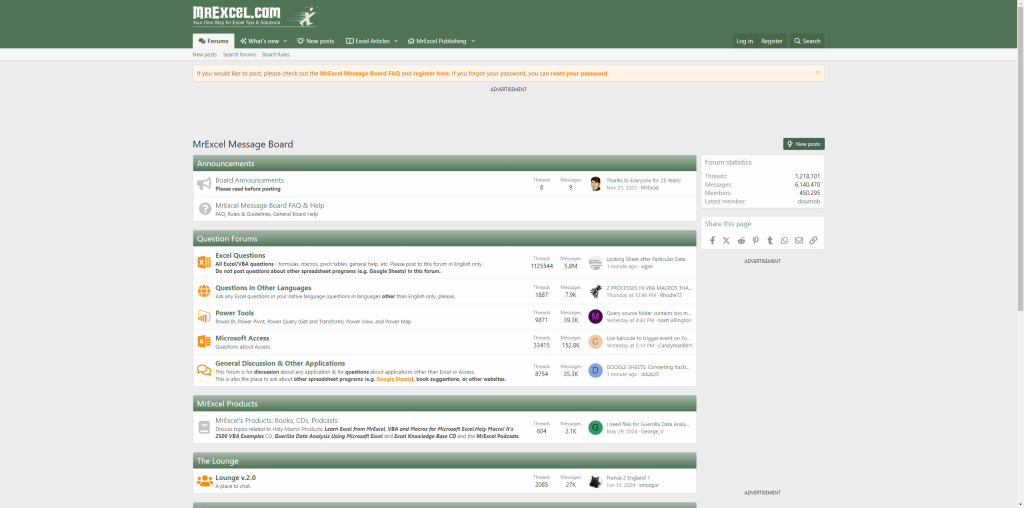The height and width of the screenshot is (508, 1024).
Task: Open 'Query source folder contains too m...' thread
Action: point(648,313)
